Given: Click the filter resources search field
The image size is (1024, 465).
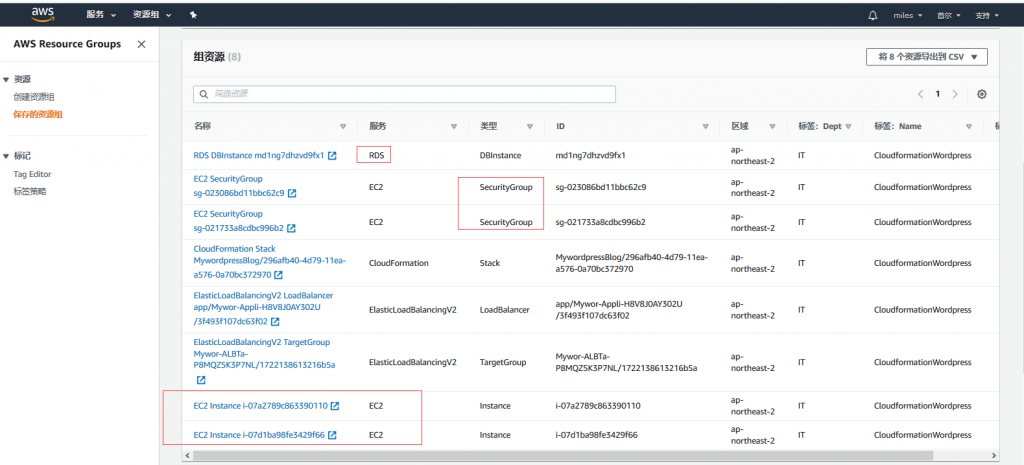Looking at the screenshot, I should (x=404, y=94).
